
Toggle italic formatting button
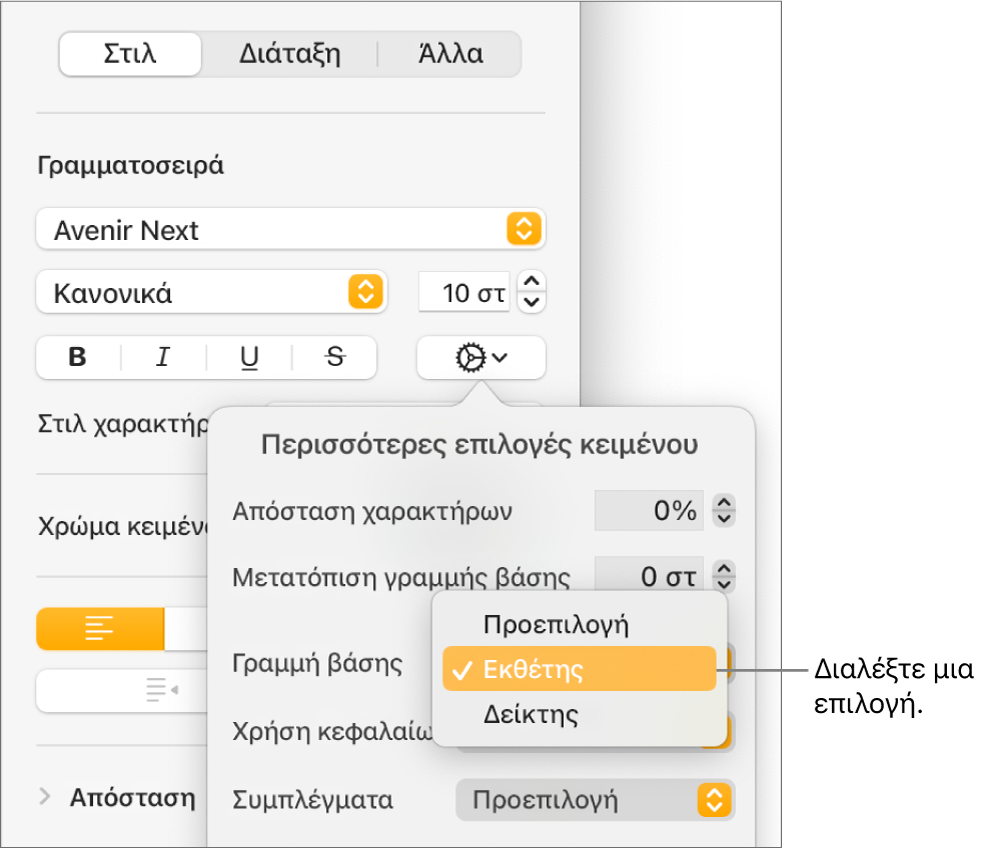pos(163,357)
